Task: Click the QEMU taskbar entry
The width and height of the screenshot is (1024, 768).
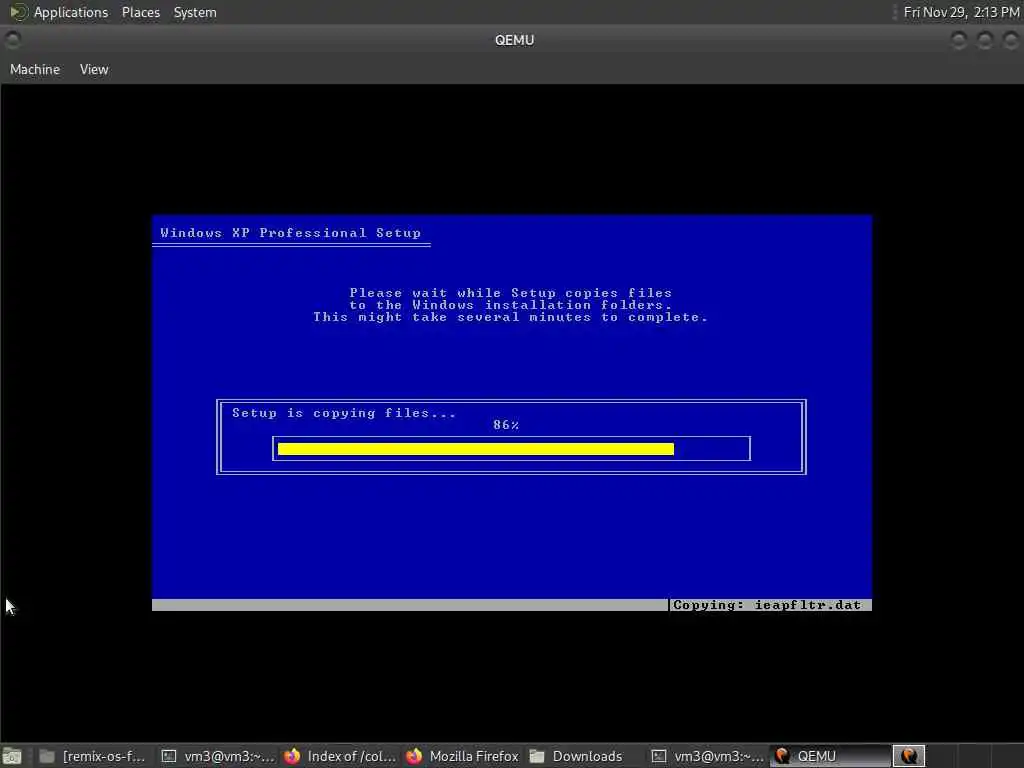Action: [x=829, y=756]
